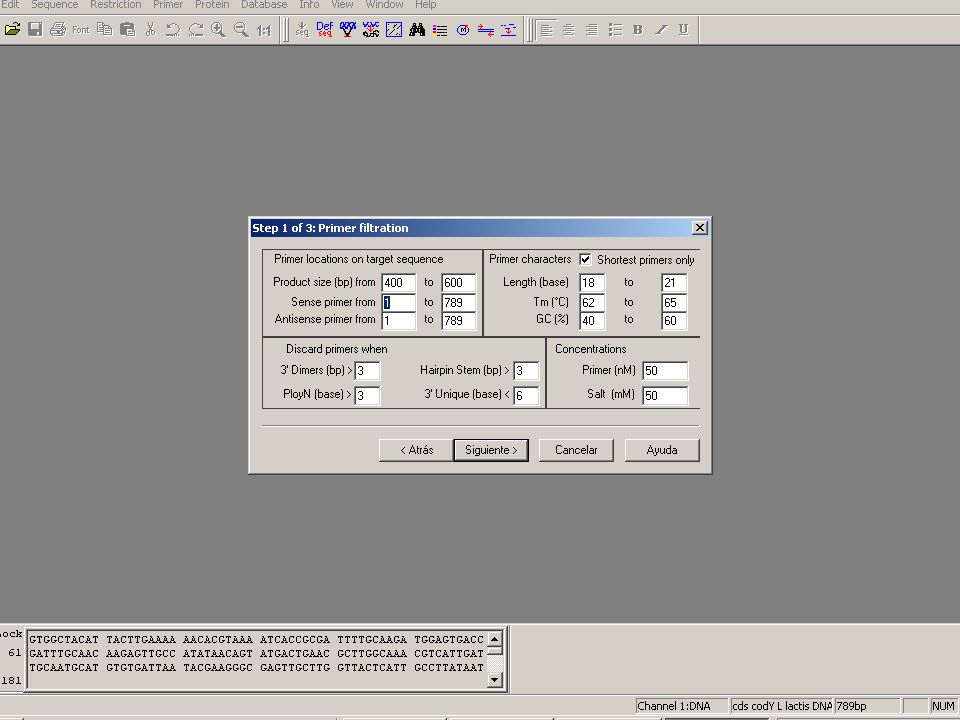Click the minimum Length field 18
Viewport: 960px width, 720px height.
coord(592,282)
